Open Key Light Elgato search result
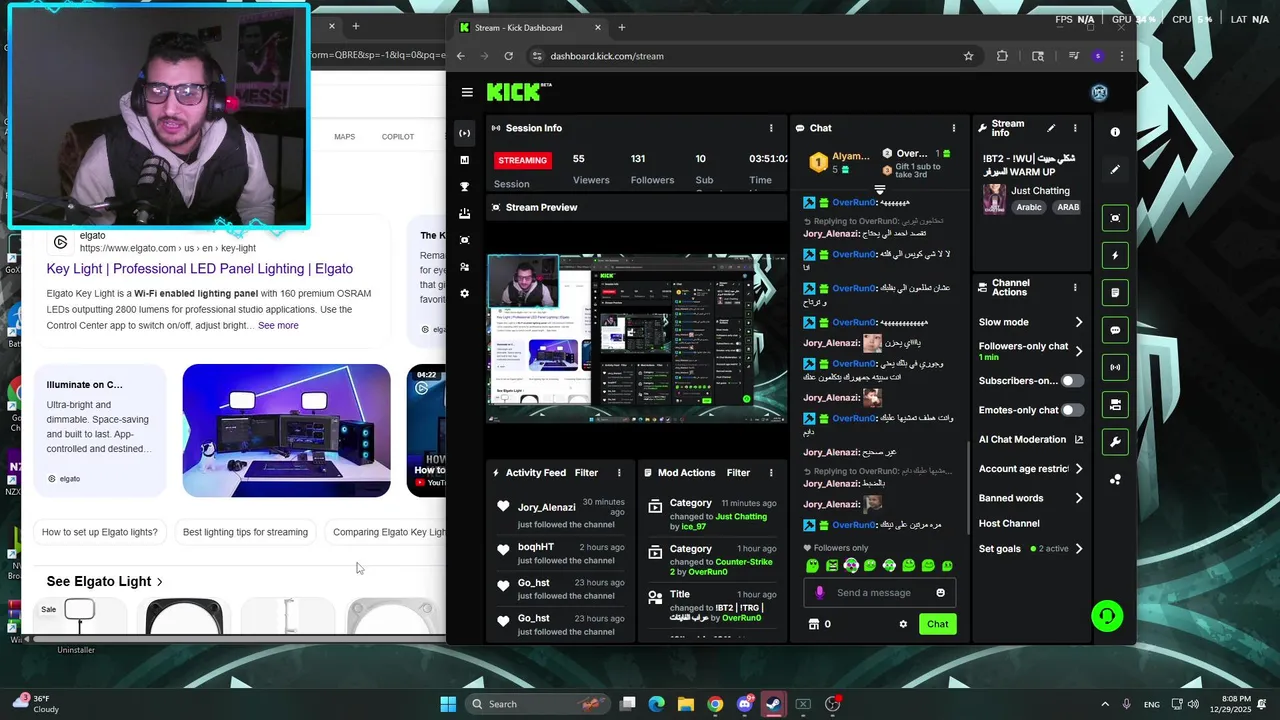This screenshot has height=720, width=1280. pos(199,269)
